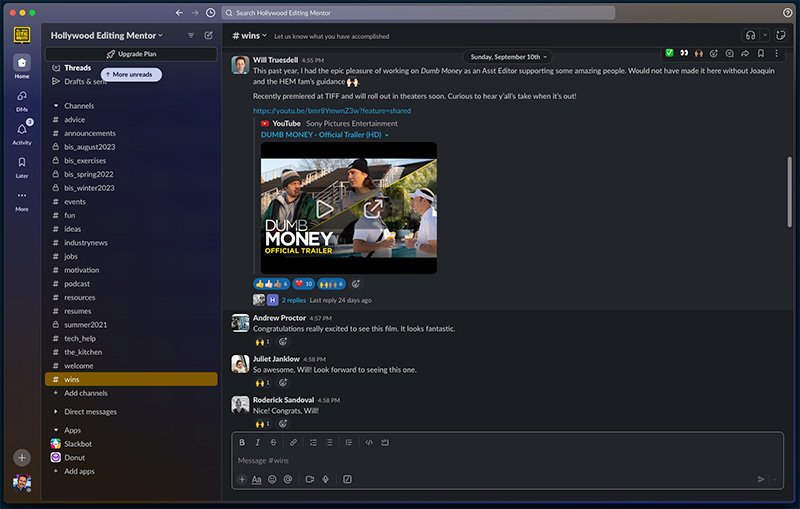Jump to More unreads

[x=131, y=74]
